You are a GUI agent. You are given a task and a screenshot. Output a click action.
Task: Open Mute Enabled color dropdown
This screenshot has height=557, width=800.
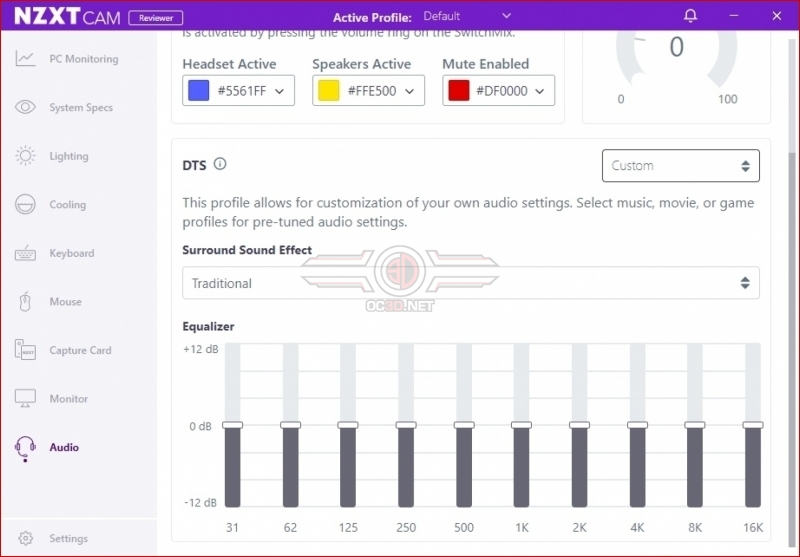pos(498,91)
